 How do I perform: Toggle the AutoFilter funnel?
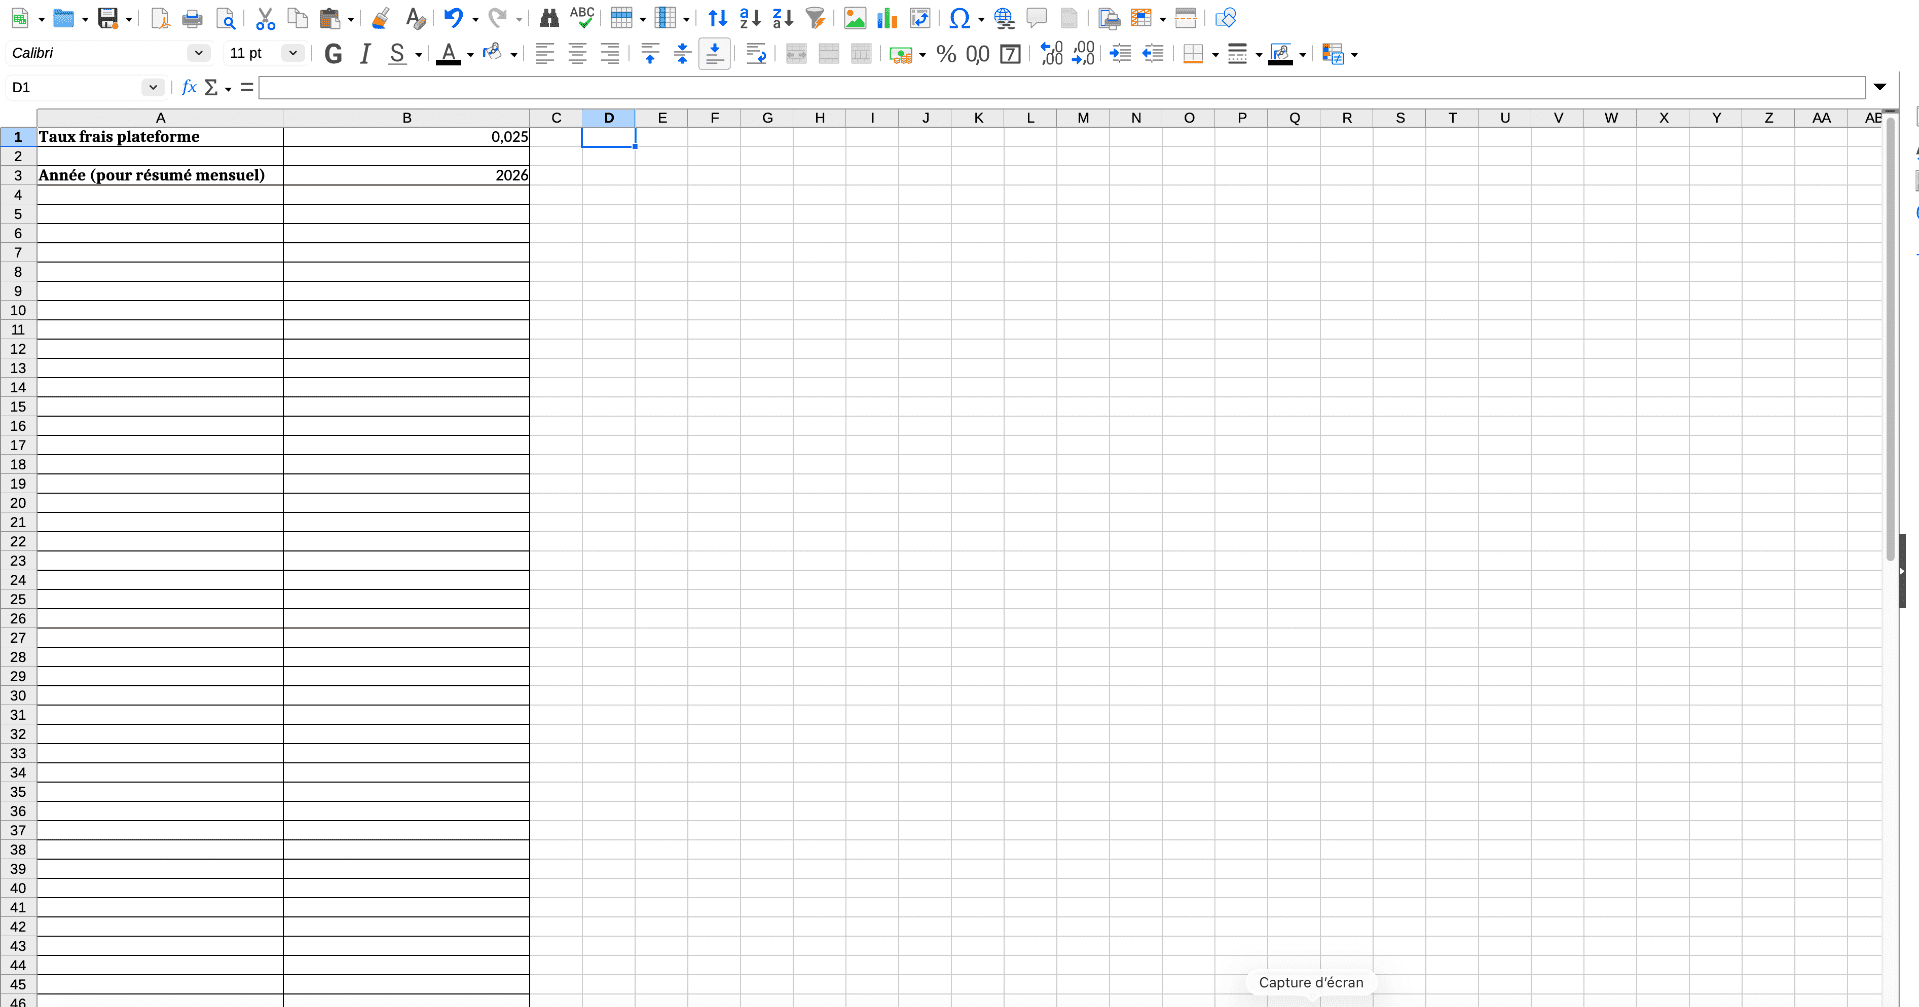coord(816,18)
